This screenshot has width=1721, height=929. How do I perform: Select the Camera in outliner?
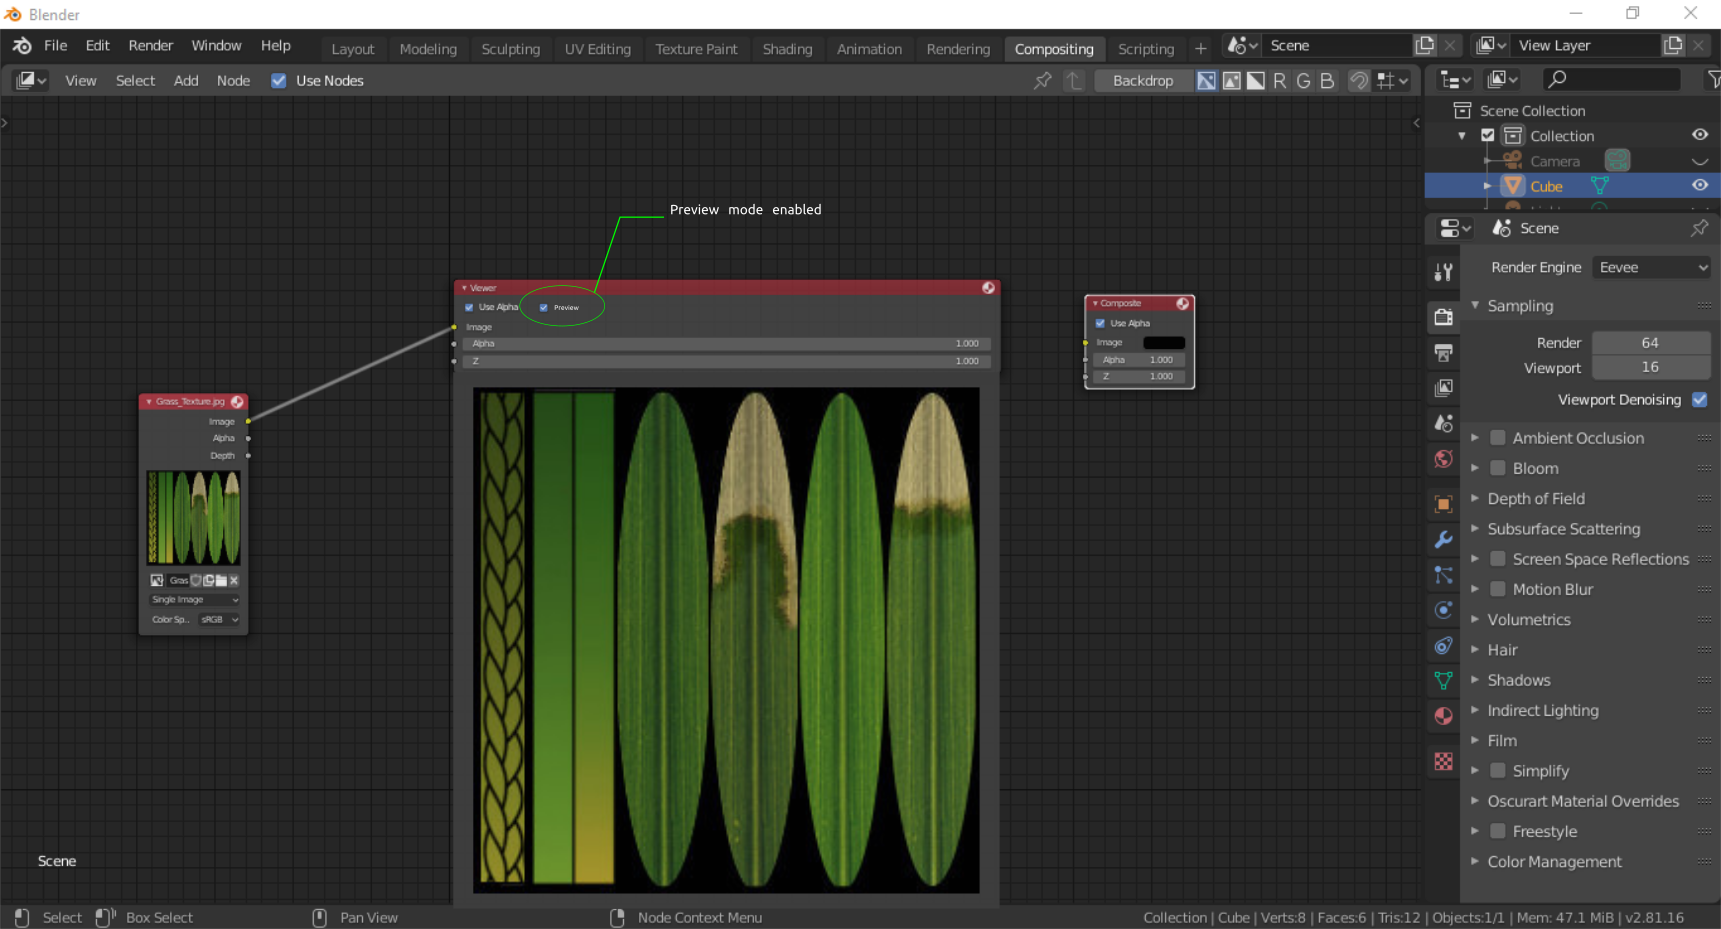[1555, 161]
